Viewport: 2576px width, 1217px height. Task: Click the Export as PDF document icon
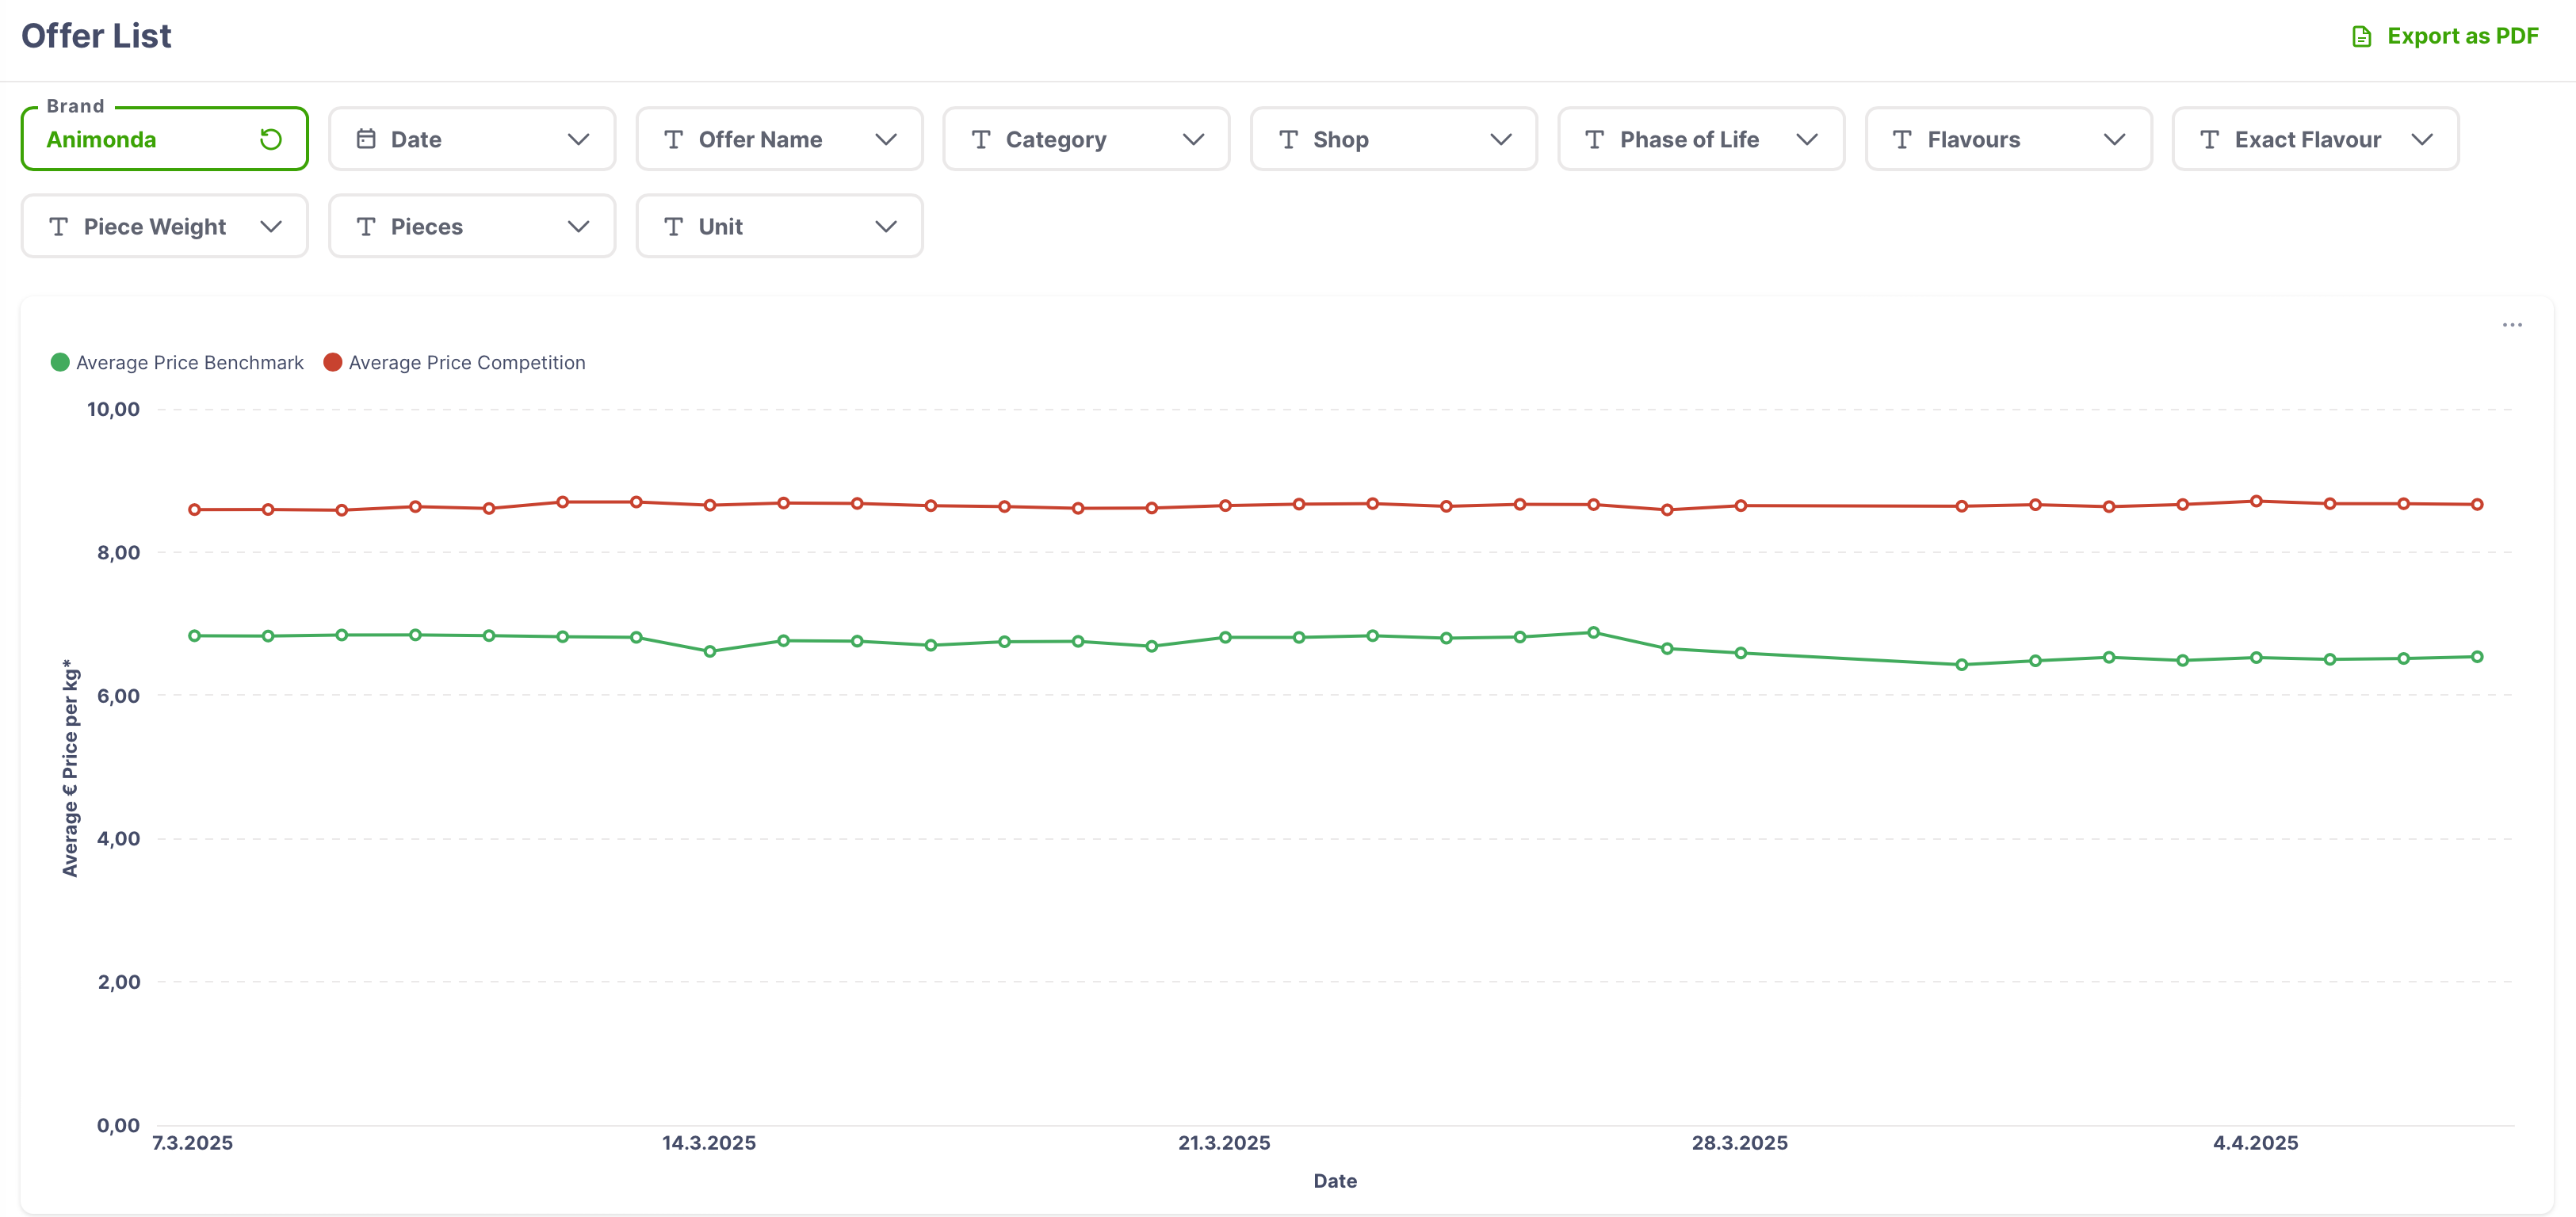[2361, 37]
